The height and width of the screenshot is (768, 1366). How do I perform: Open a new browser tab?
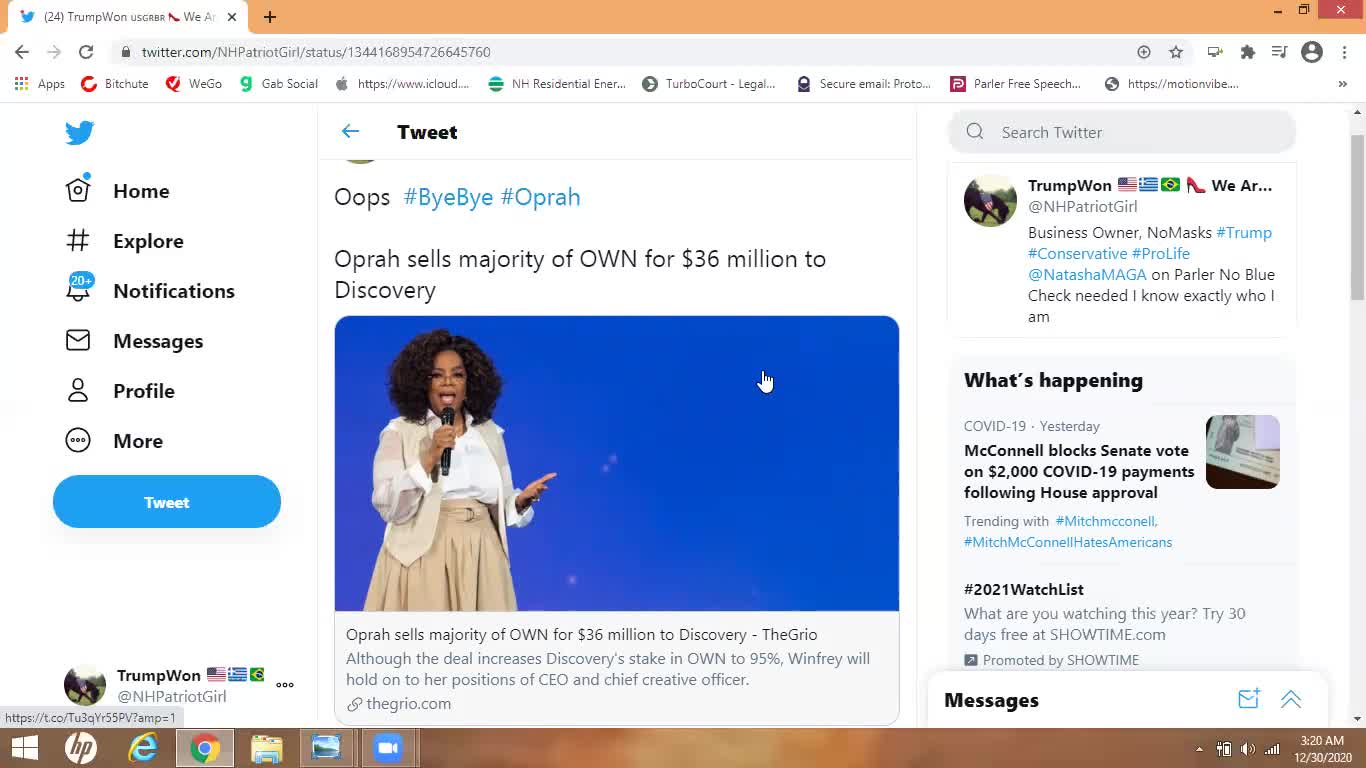(270, 17)
